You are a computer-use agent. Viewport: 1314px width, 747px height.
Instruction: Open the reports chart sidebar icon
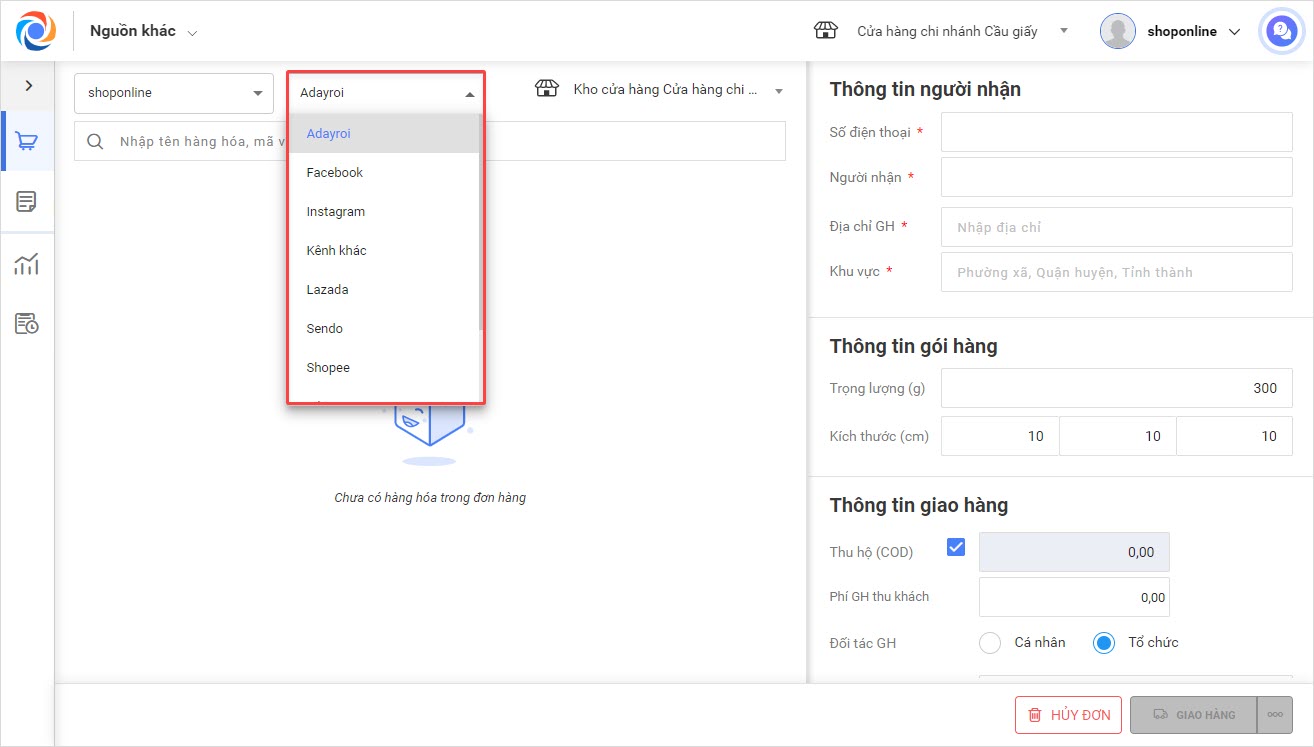pyautogui.click(x=27, y=264)
